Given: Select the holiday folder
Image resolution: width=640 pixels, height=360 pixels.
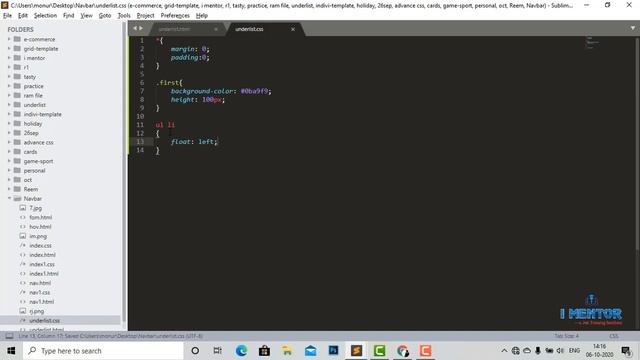Looking at the screenshot, I should click(x=33, y=124).
